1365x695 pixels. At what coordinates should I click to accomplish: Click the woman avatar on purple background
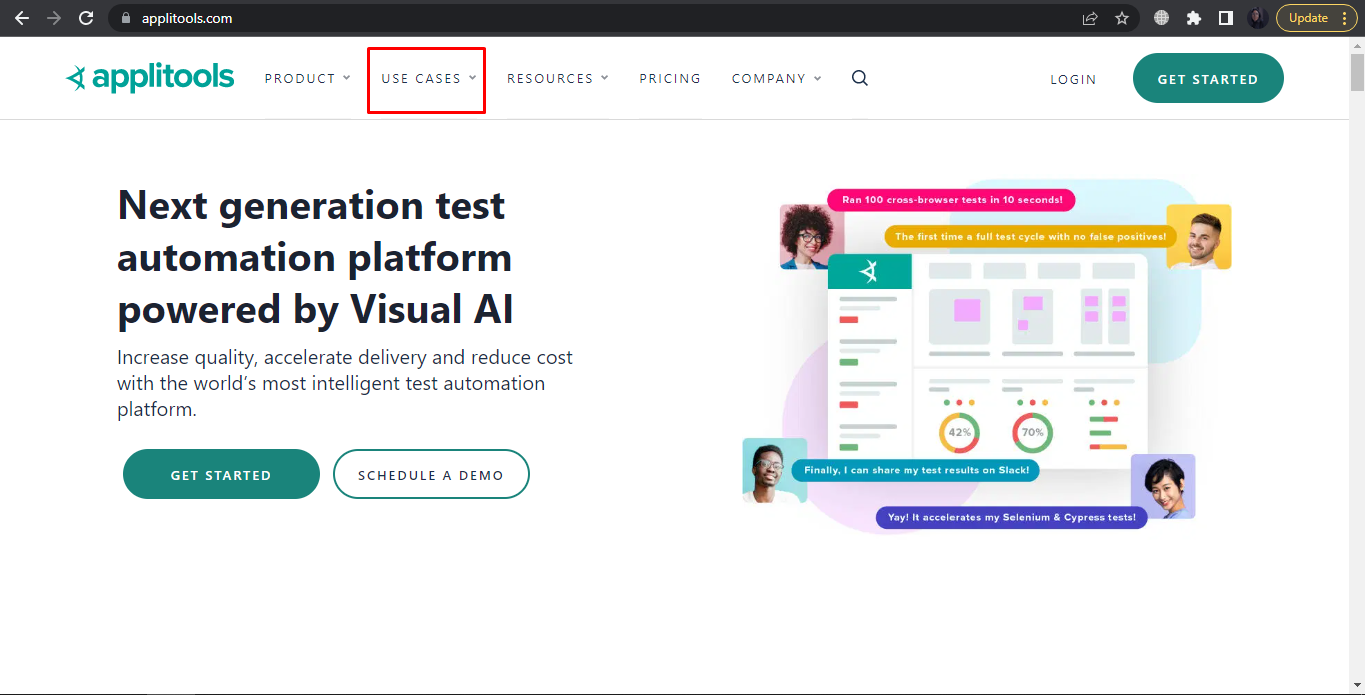pos(1163,487)
